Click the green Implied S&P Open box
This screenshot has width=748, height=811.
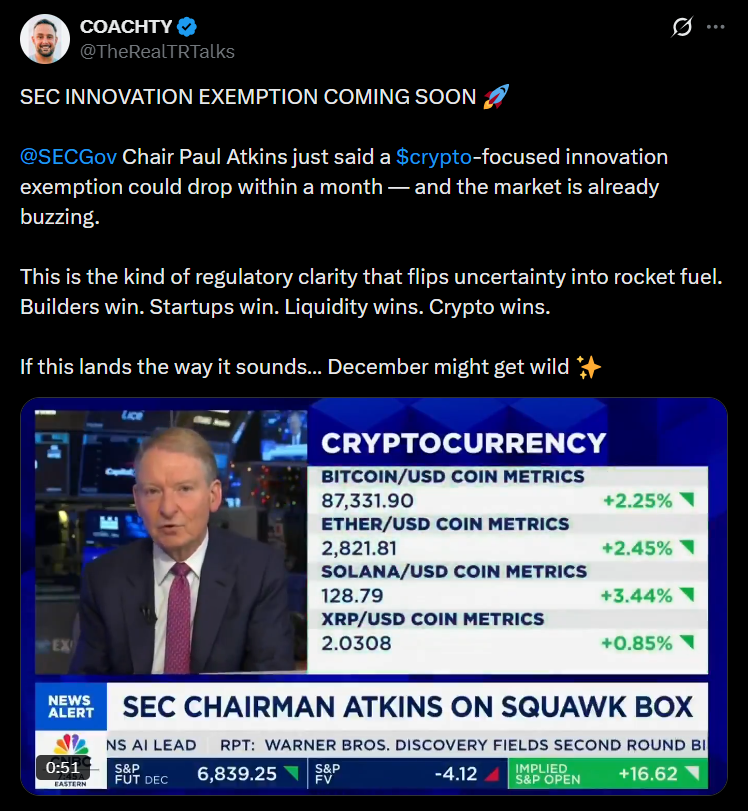click(x=610, y=774)
